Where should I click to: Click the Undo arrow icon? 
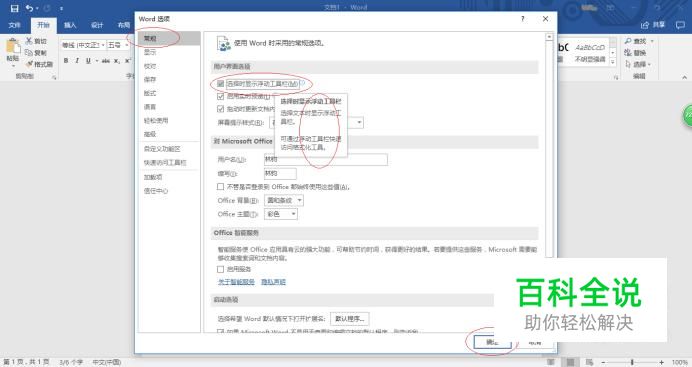coord(29,8)
